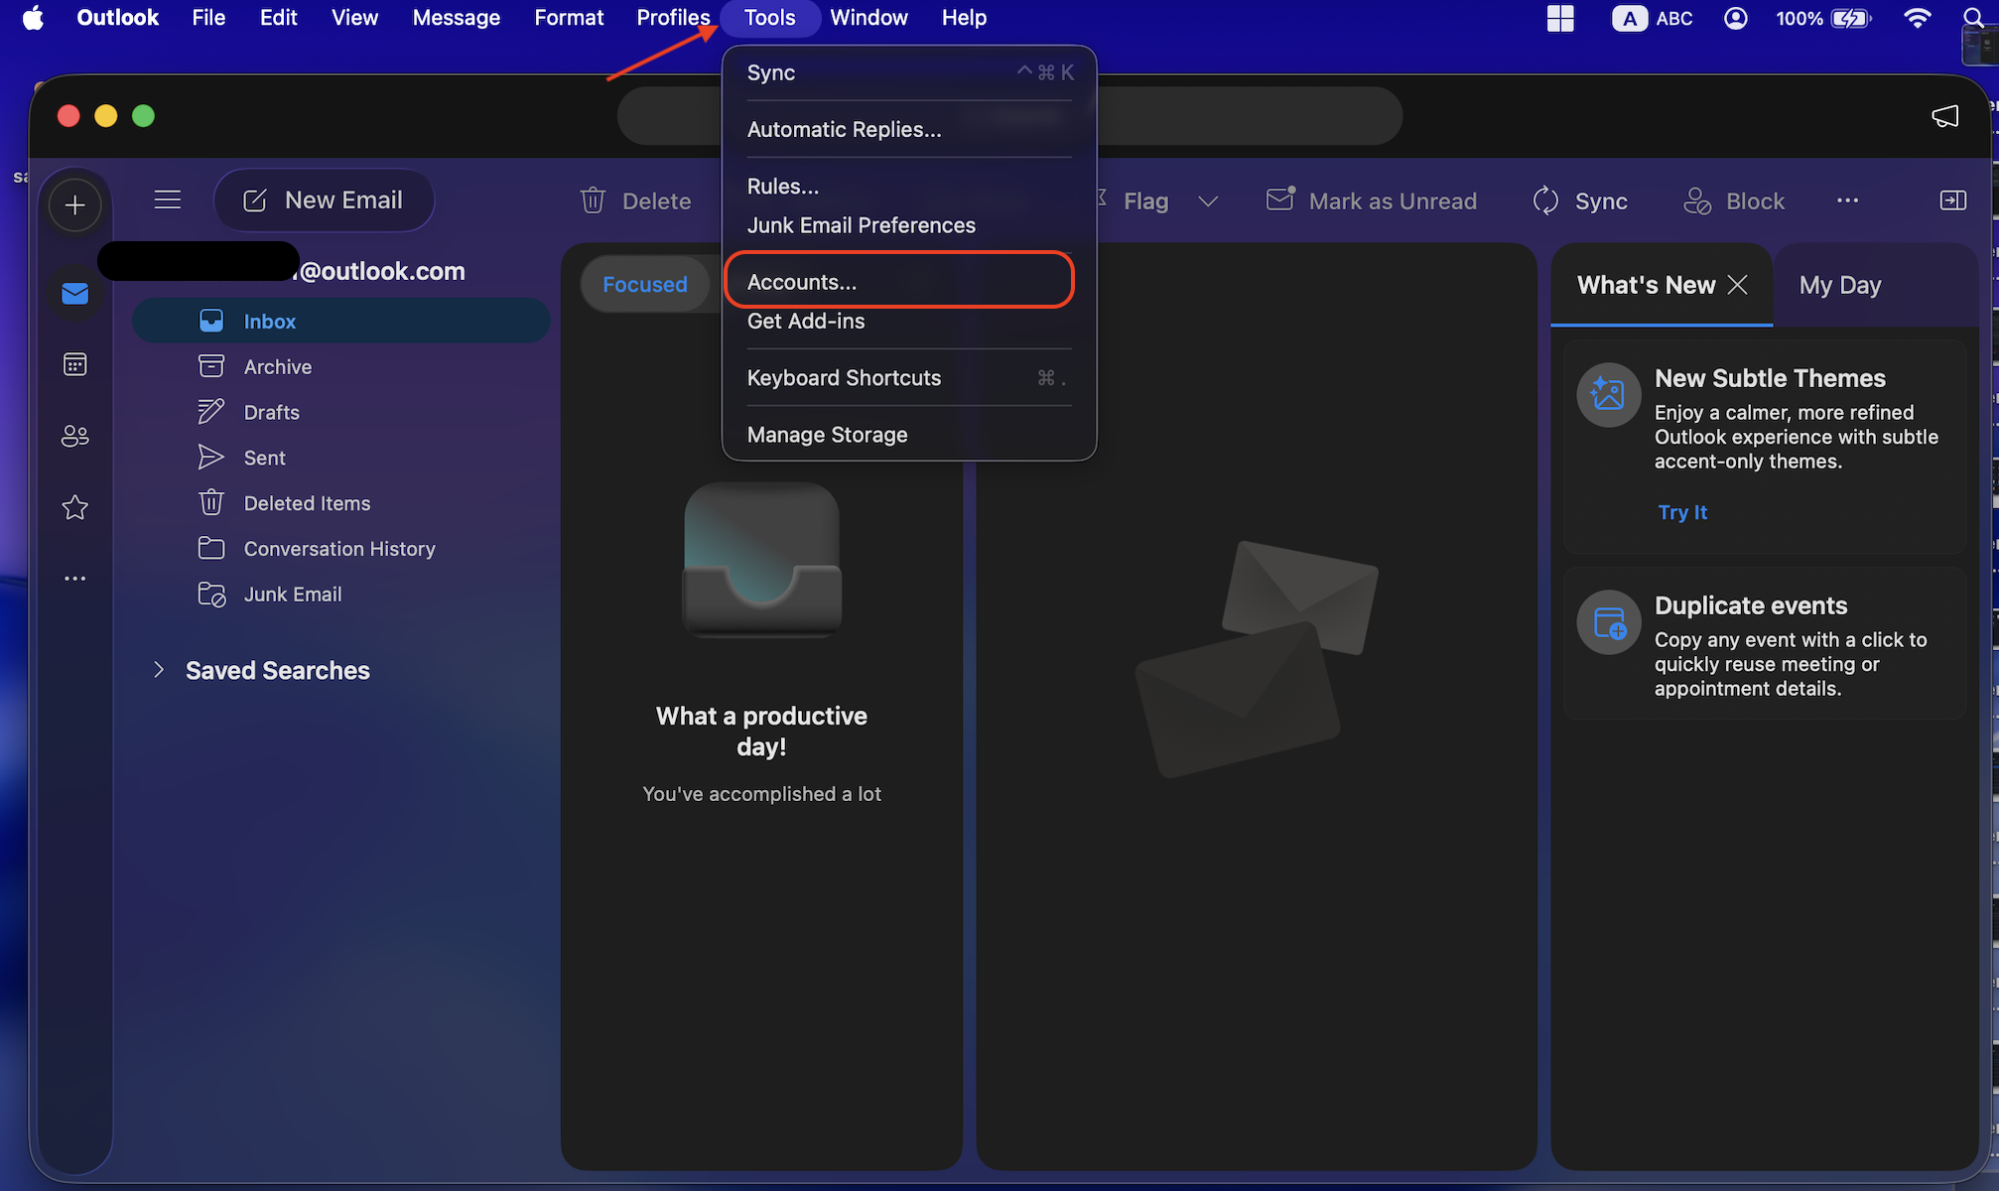Click the Wi-Fi status icon
Image resolution: width=1999 pixels, height=1192 pixels.
(x=1916, y=17)
